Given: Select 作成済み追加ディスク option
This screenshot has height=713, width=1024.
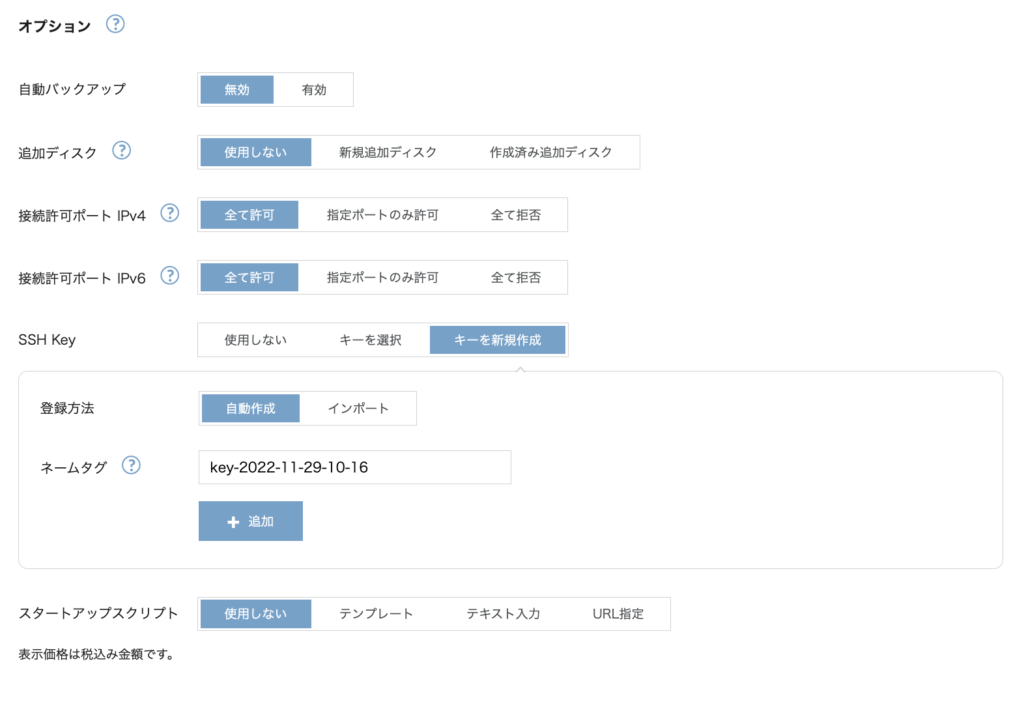Looking at the screenshot, I should pos(551,152).
